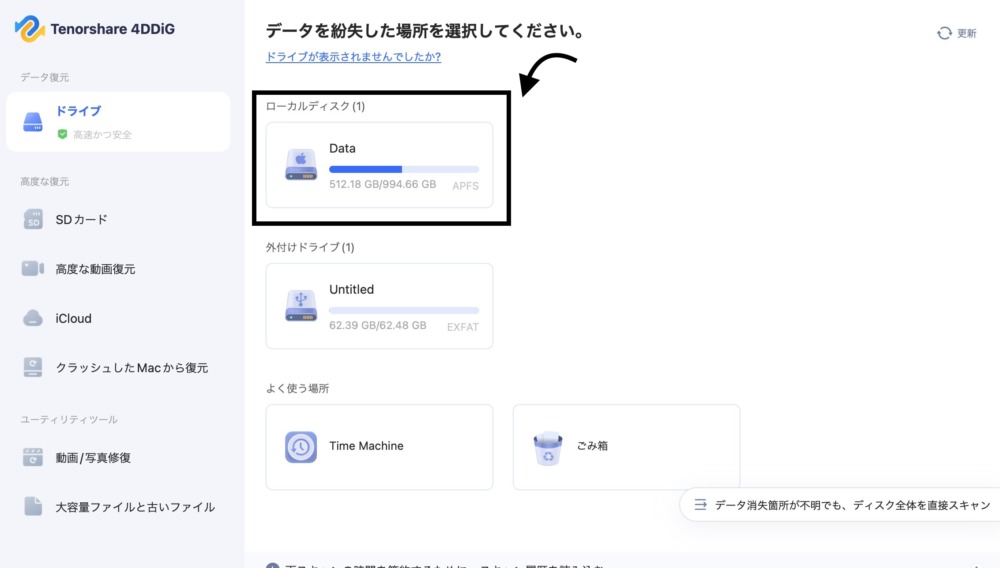Click the 更新 refresh button
The height and width of the screenshot is (568, 1000).
point(957,33)
